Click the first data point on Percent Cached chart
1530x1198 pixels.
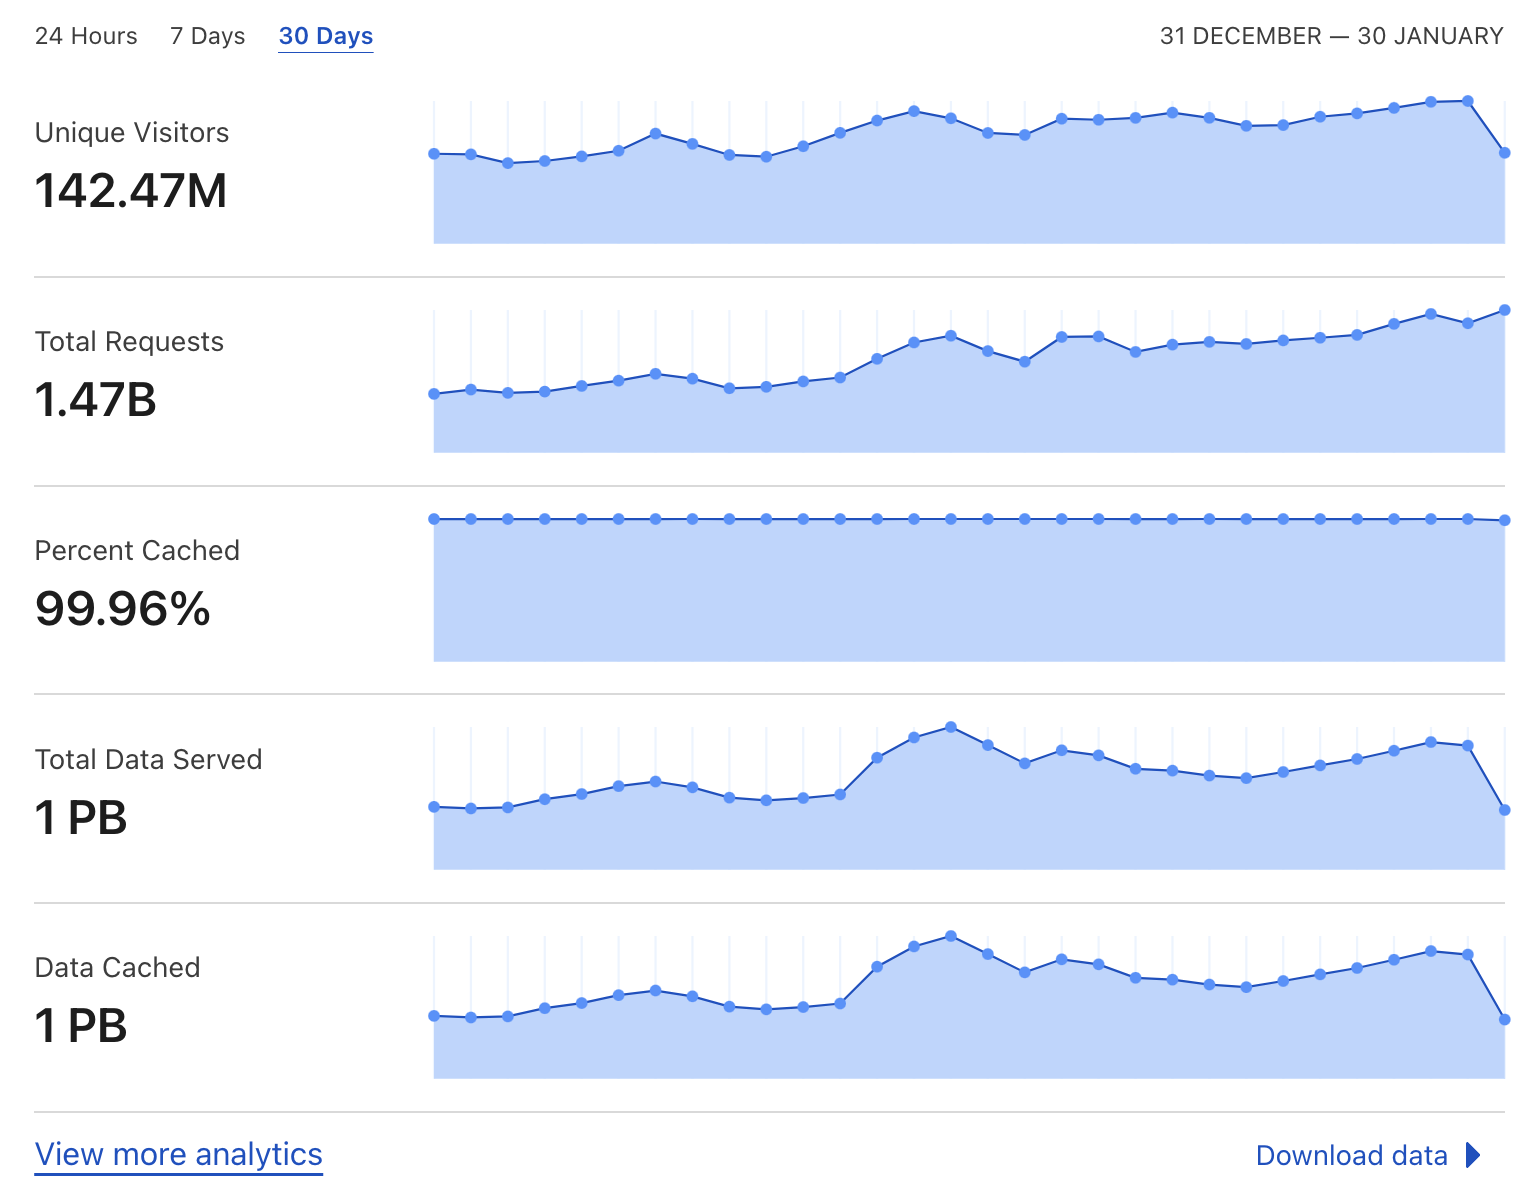point(434,519)
